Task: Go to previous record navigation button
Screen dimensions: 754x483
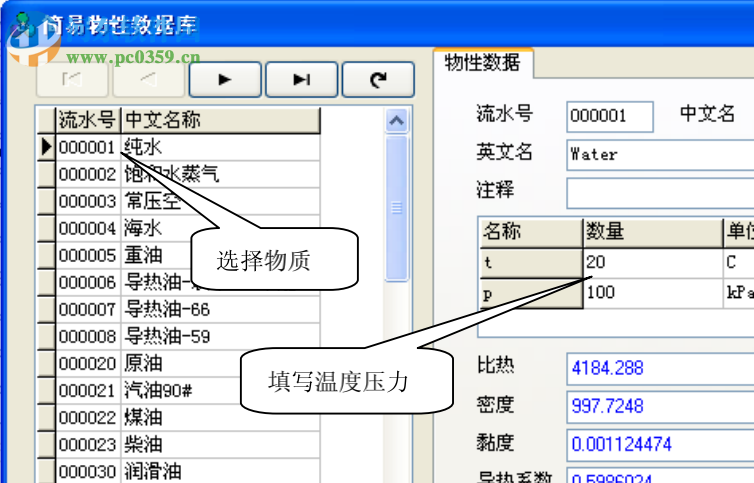Action: click(x=149, y=79)
